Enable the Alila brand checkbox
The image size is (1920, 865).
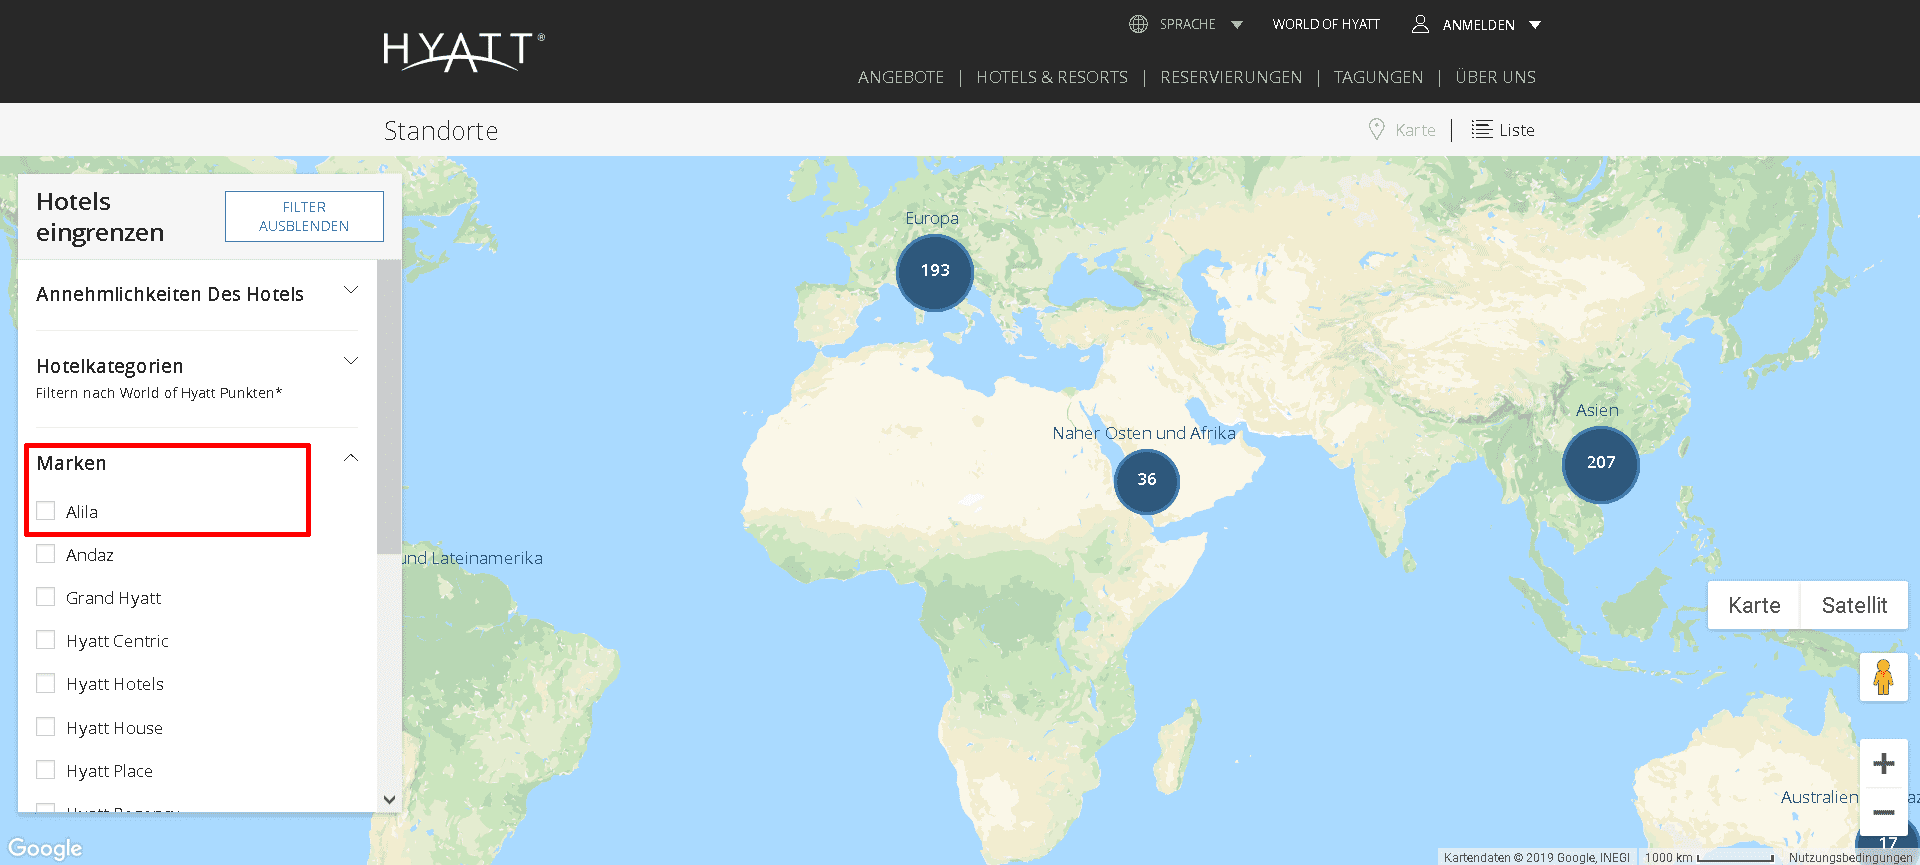46,511
